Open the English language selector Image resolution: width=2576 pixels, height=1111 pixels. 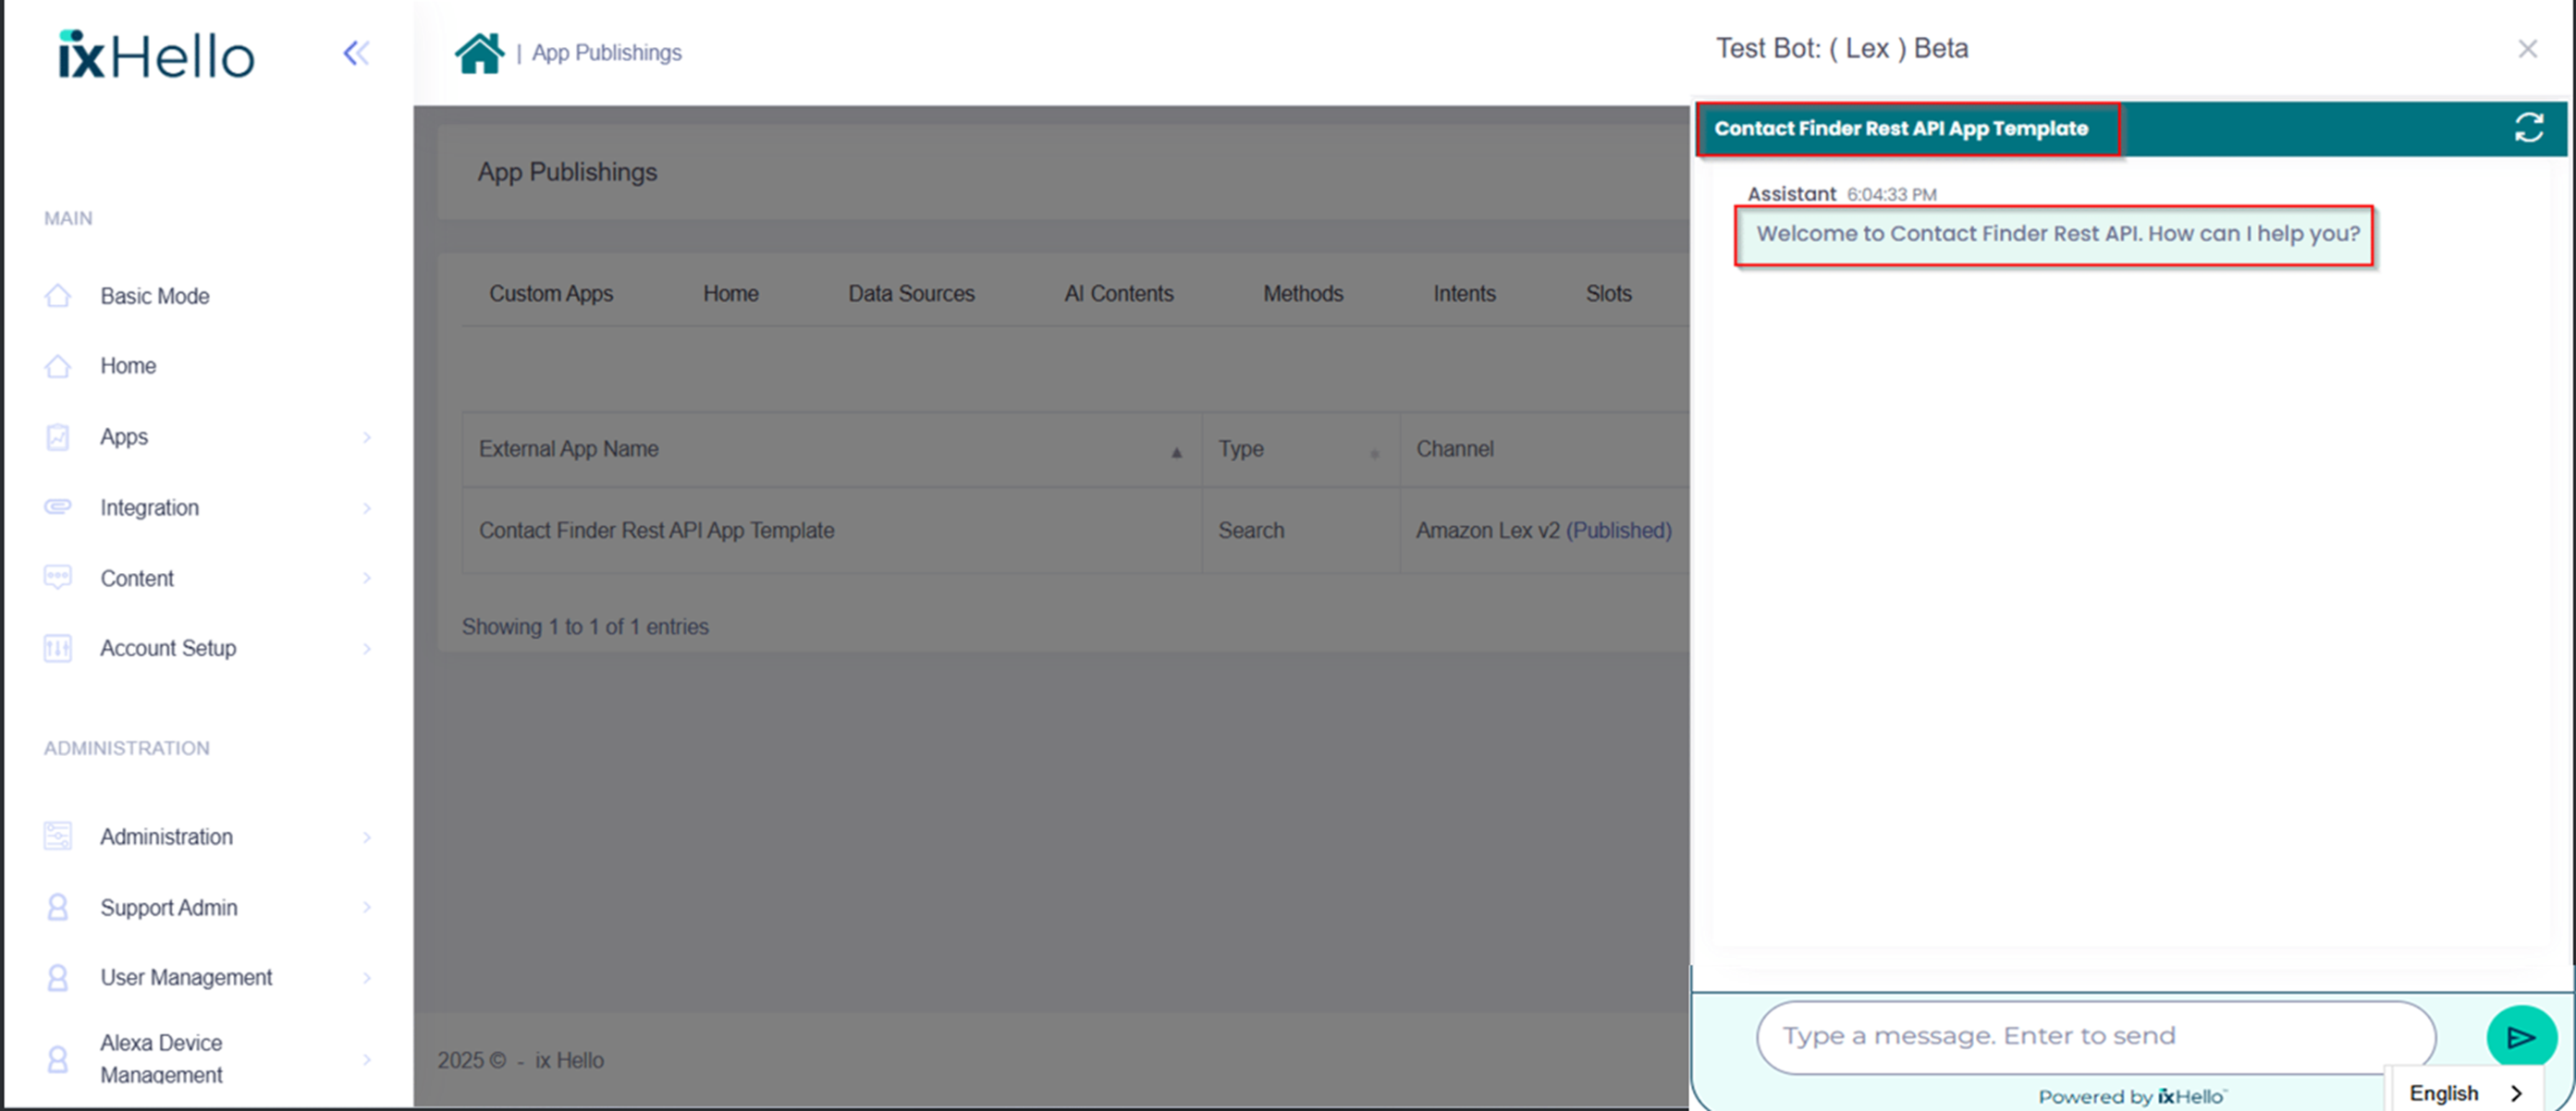[x=2465, y=1093]
